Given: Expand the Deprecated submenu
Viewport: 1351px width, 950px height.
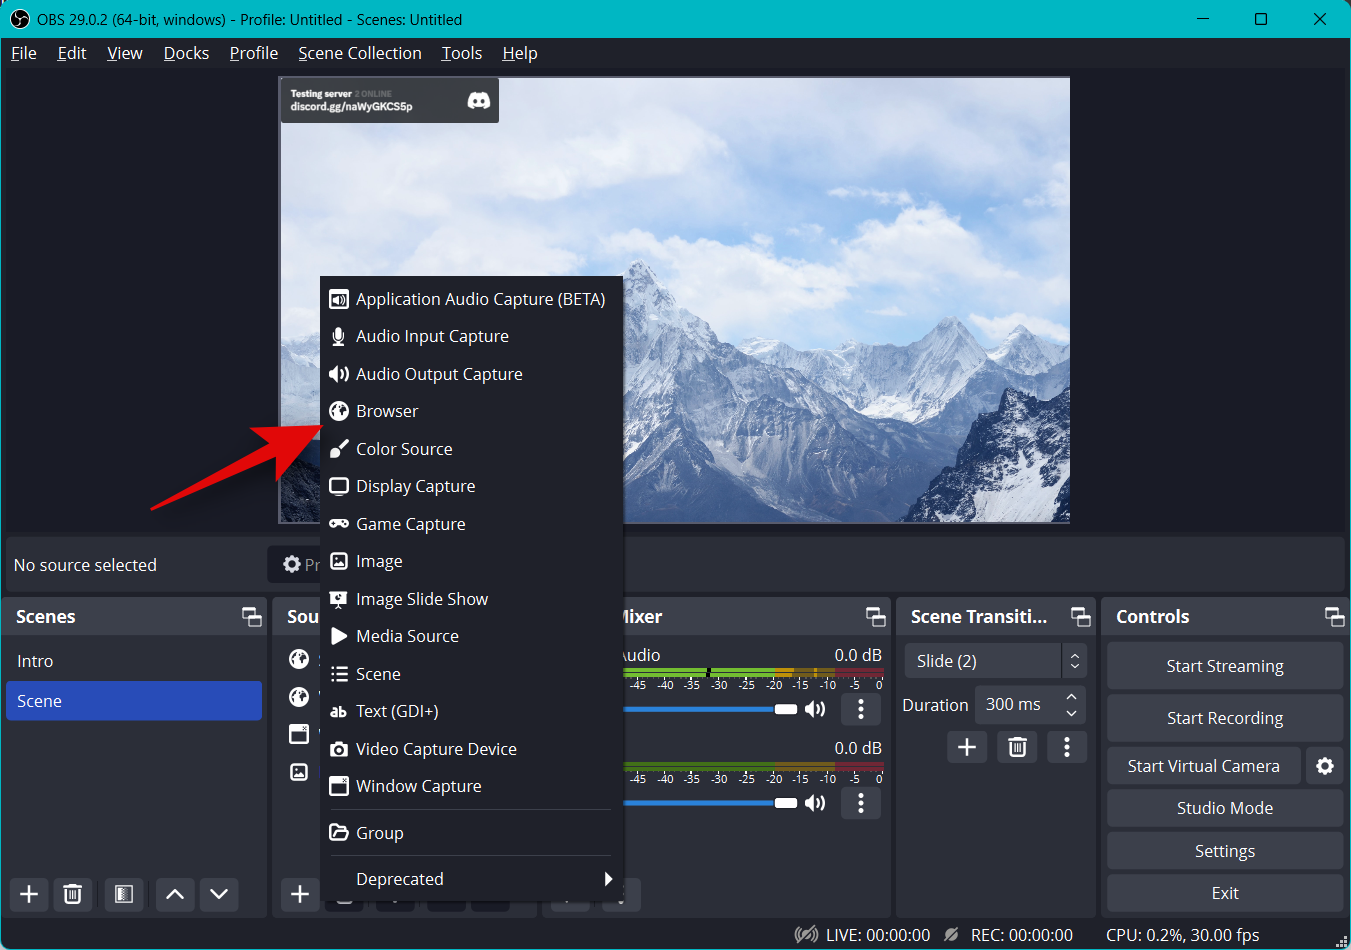Looking at the screenshot, I should pos(471,879).
